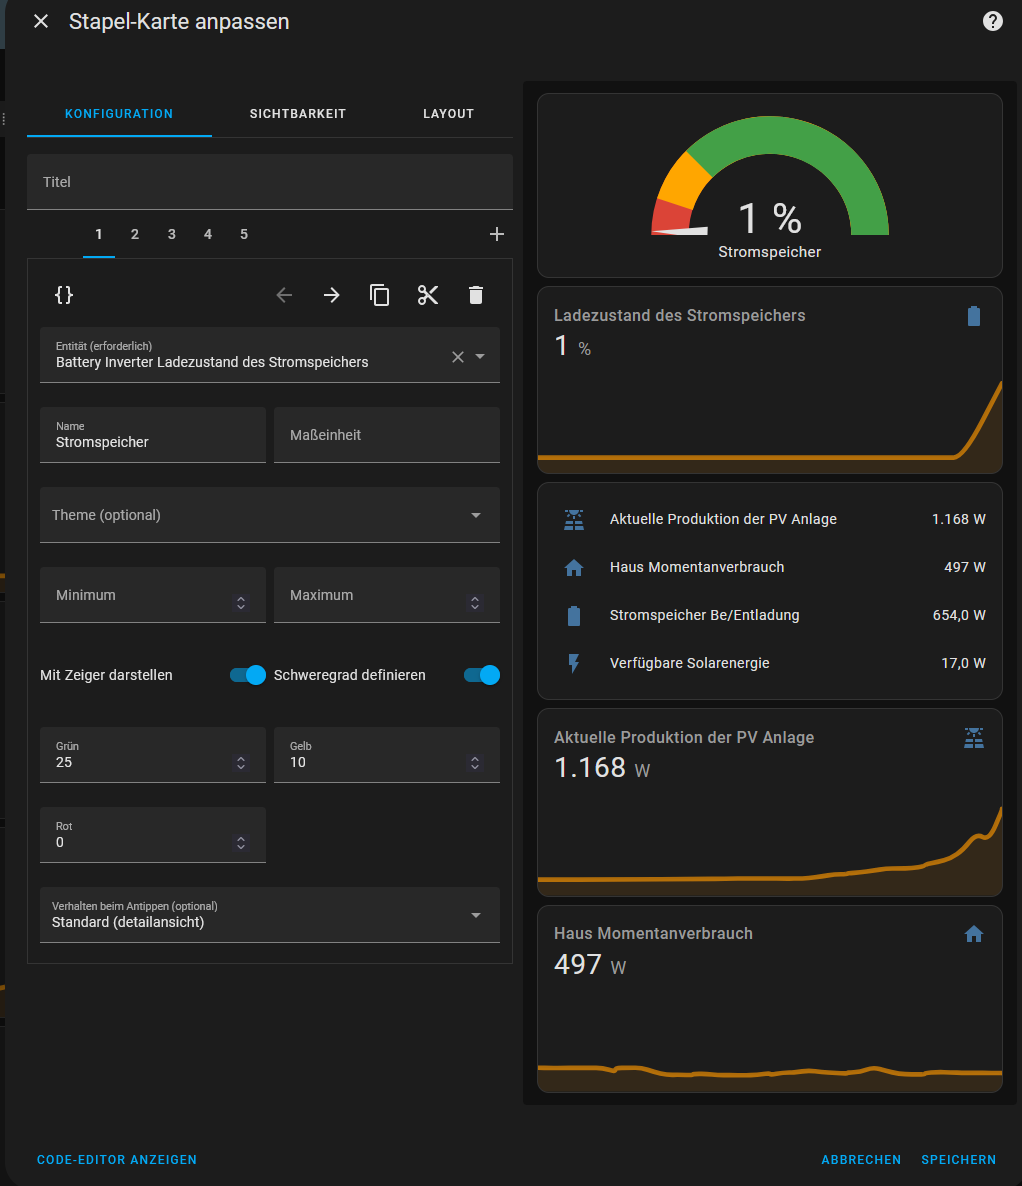
Task: Click Ladezustand des Stromspeichers card title
Action: click(679, 315)
